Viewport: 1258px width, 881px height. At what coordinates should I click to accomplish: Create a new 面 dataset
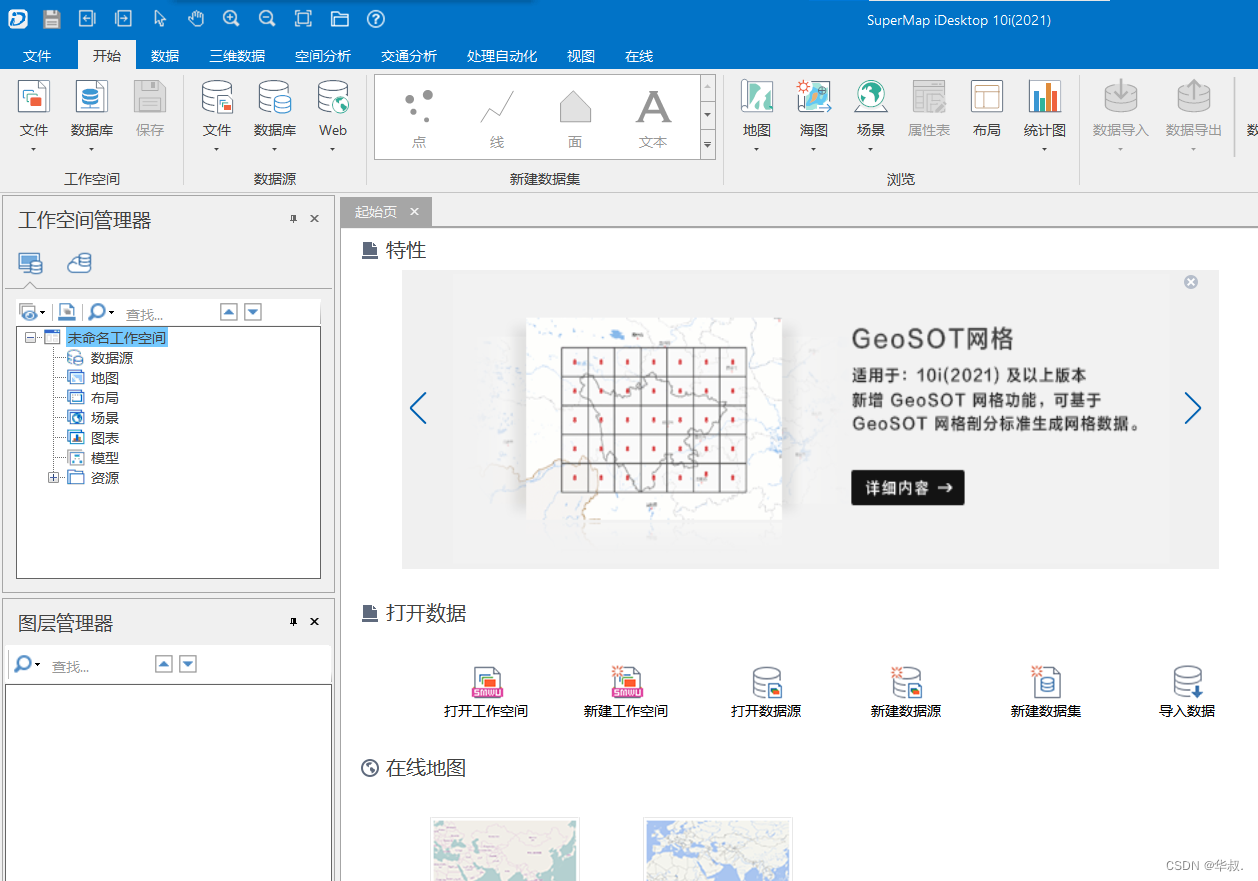click(x=575, y=117)
